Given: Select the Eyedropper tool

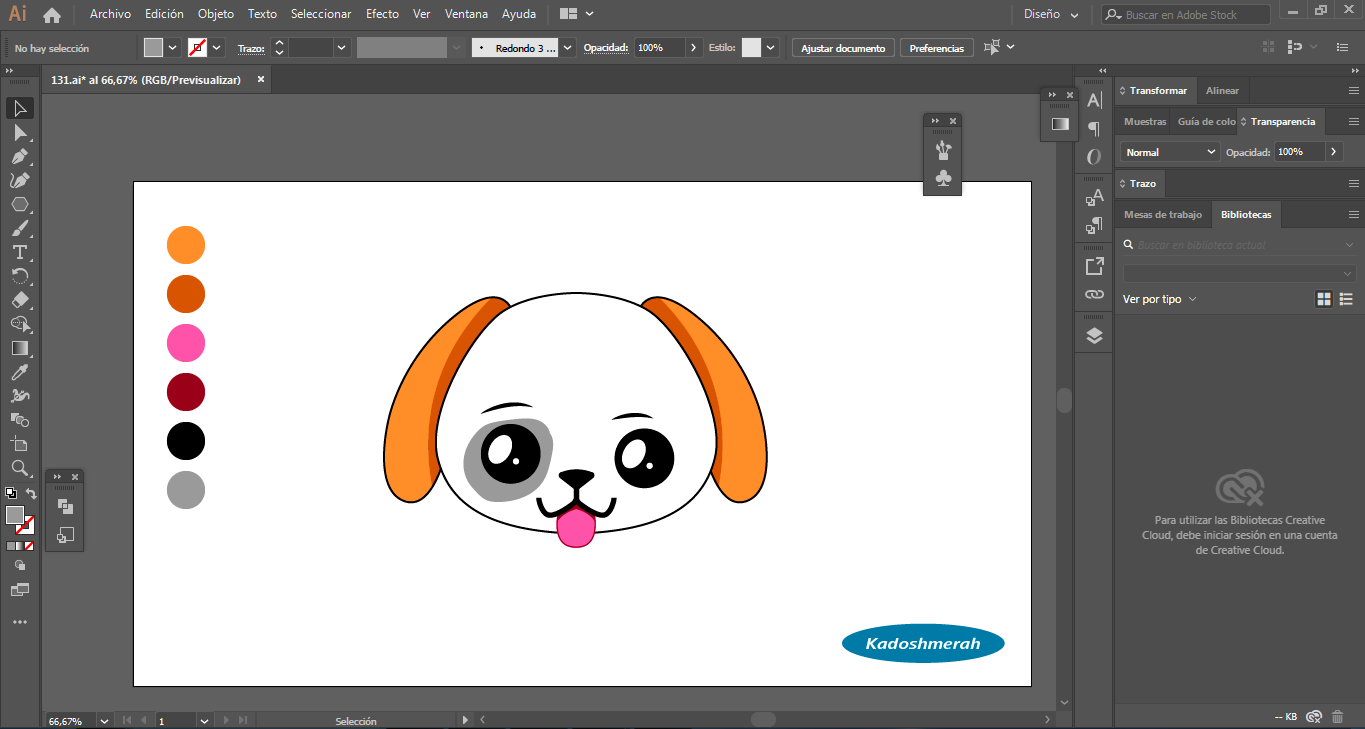Looking at the screenshot, I should click(19, 372).
